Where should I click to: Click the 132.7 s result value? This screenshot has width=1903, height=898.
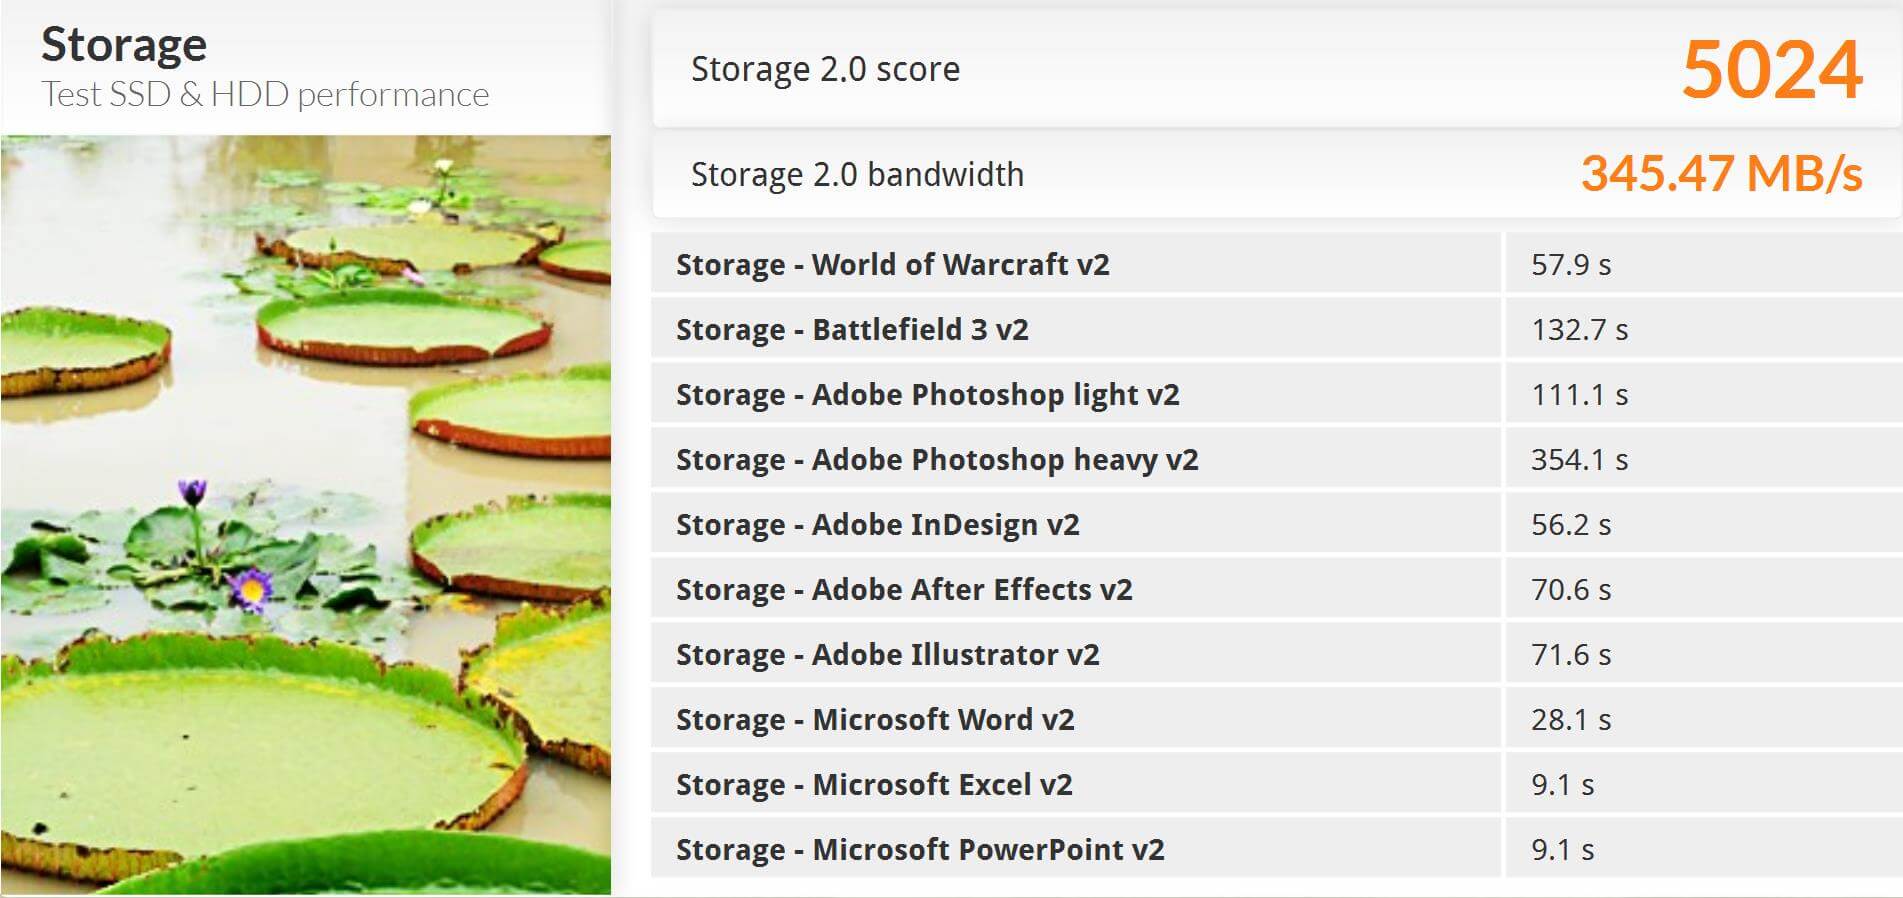(x=1579, y=329)
